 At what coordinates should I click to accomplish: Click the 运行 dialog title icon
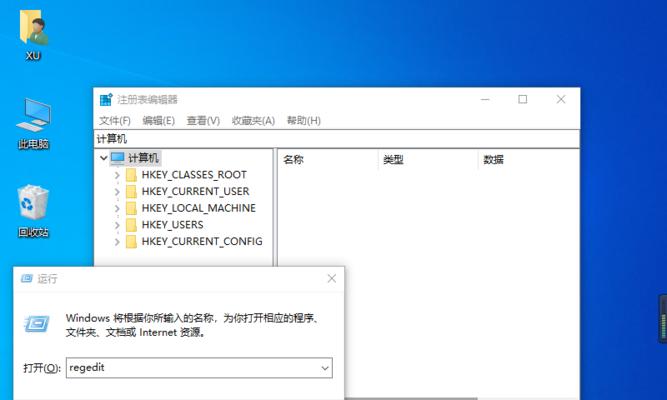[27, 279]
